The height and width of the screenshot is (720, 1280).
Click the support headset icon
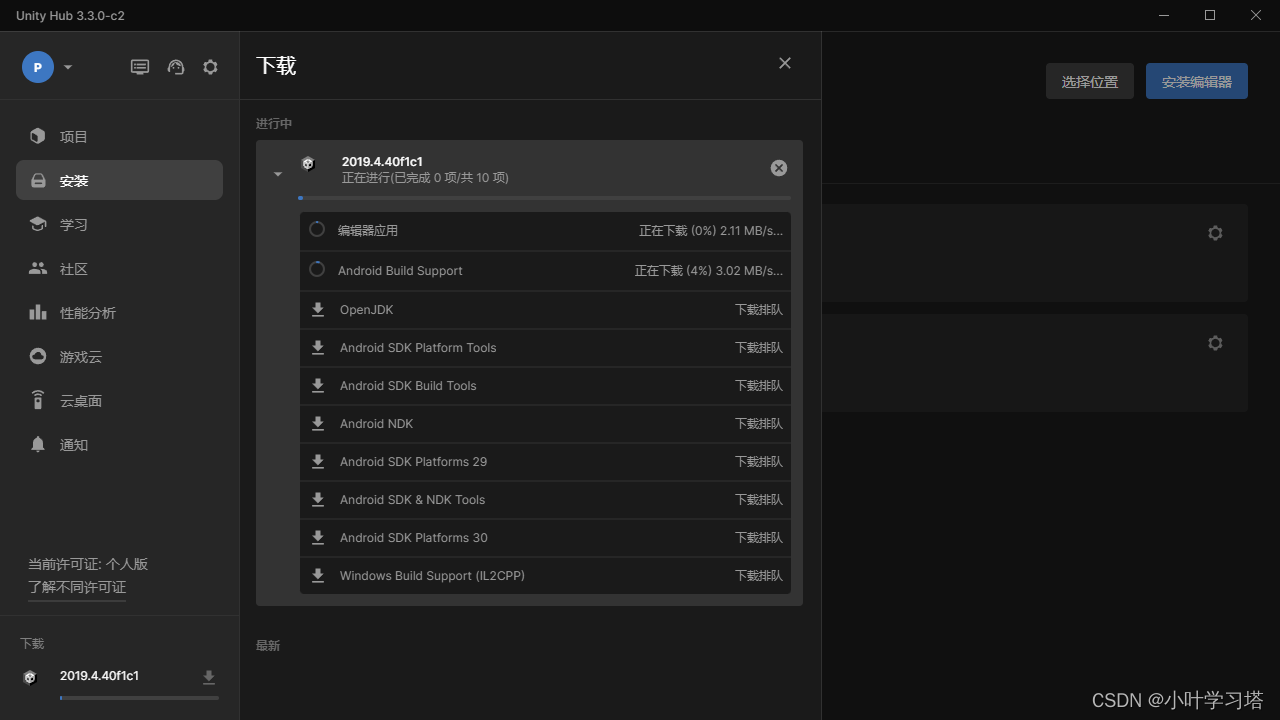point(176,67)
